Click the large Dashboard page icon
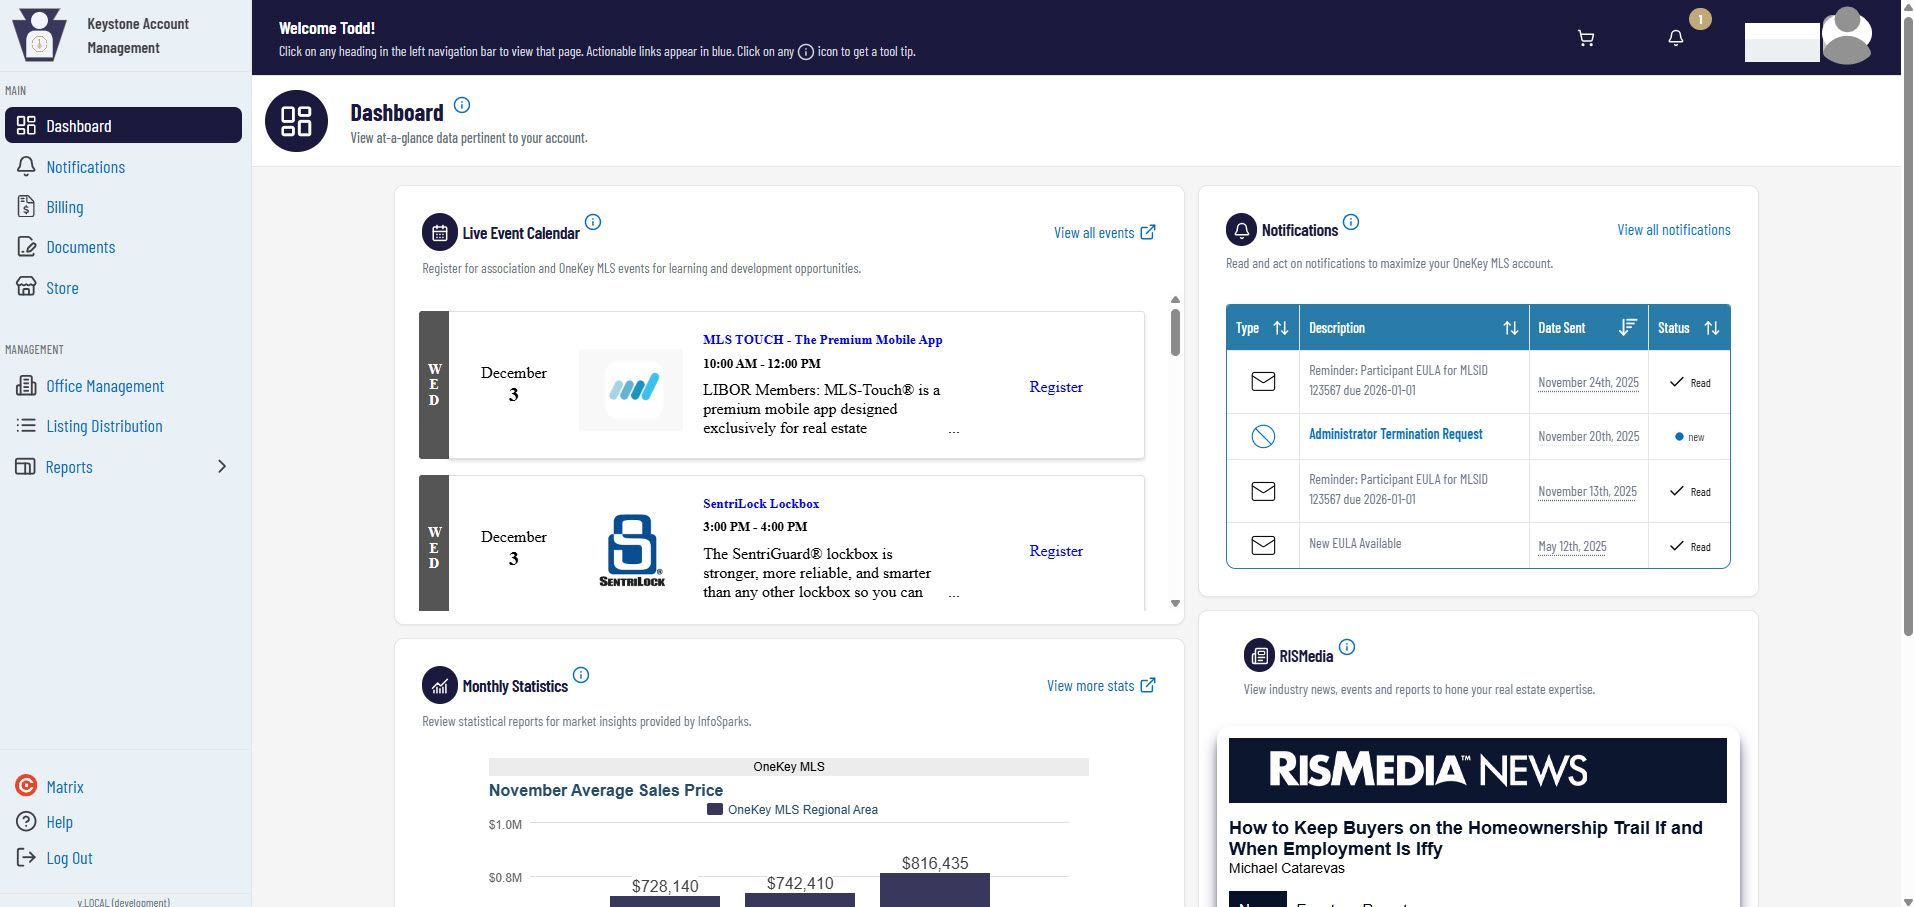 coord(296,121)
